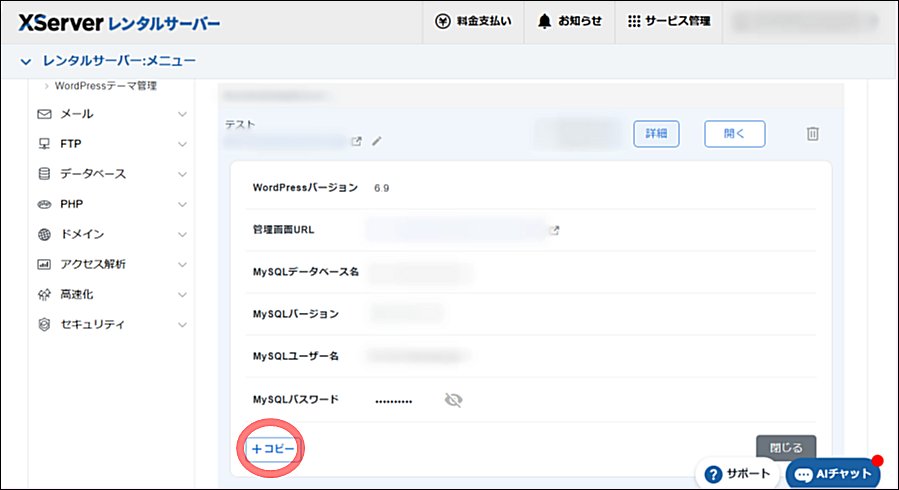Open the サポート help button
The height and width of the screenshot is (490, 899).
pos(737,474)
